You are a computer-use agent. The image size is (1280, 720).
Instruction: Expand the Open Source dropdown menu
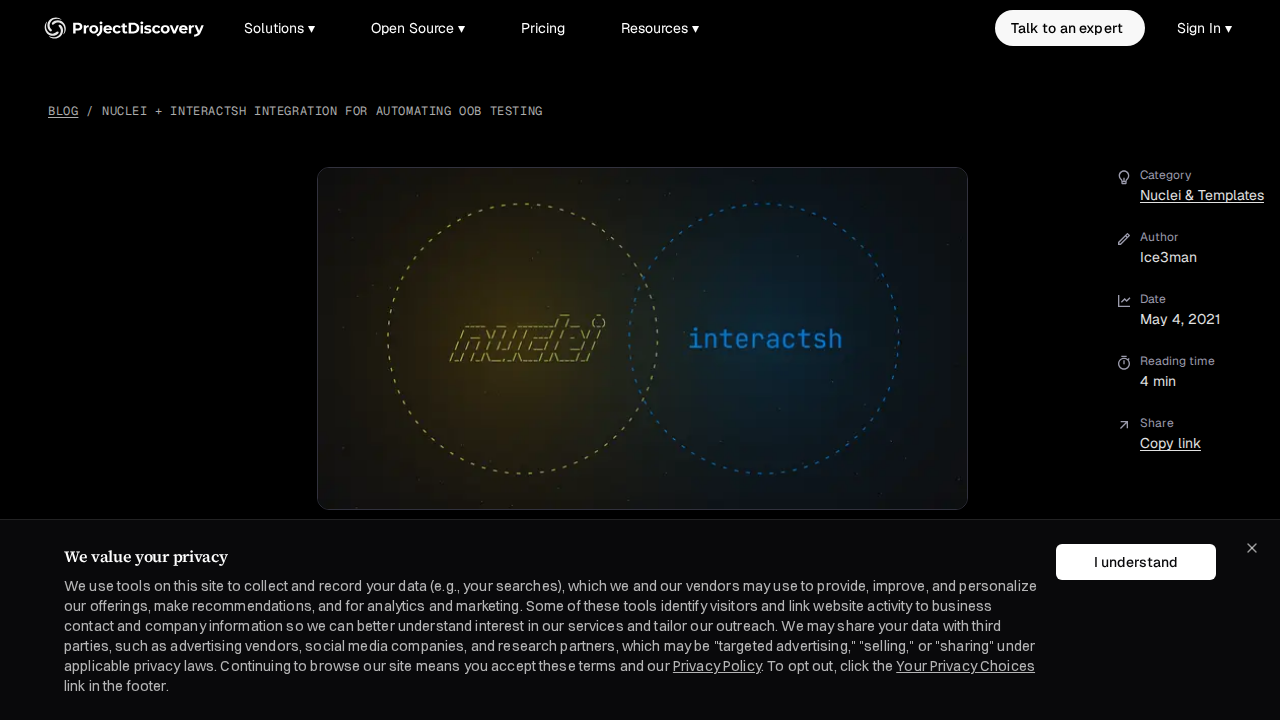[x=418, y=28]
